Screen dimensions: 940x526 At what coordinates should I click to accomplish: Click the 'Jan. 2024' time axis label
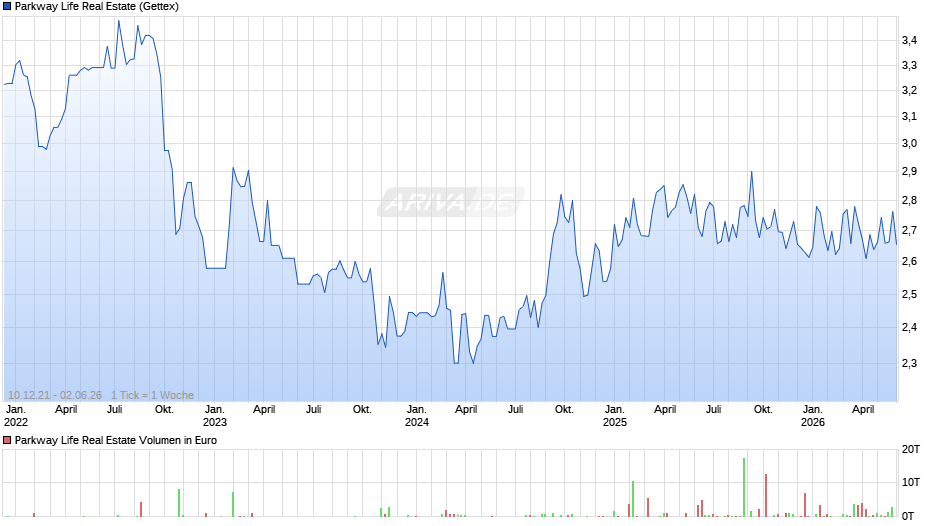[417, 416]
